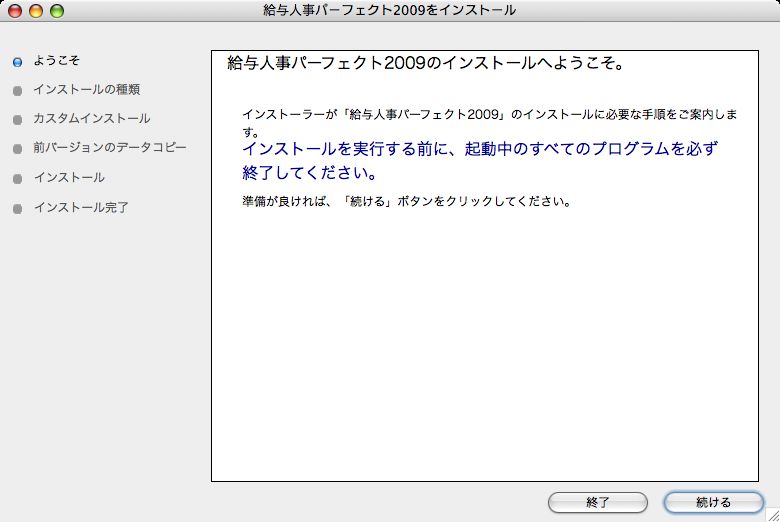Click the window title 給与人事パーフェクト2009をインストール
780x522 pixels.
[x=390, y=10]
